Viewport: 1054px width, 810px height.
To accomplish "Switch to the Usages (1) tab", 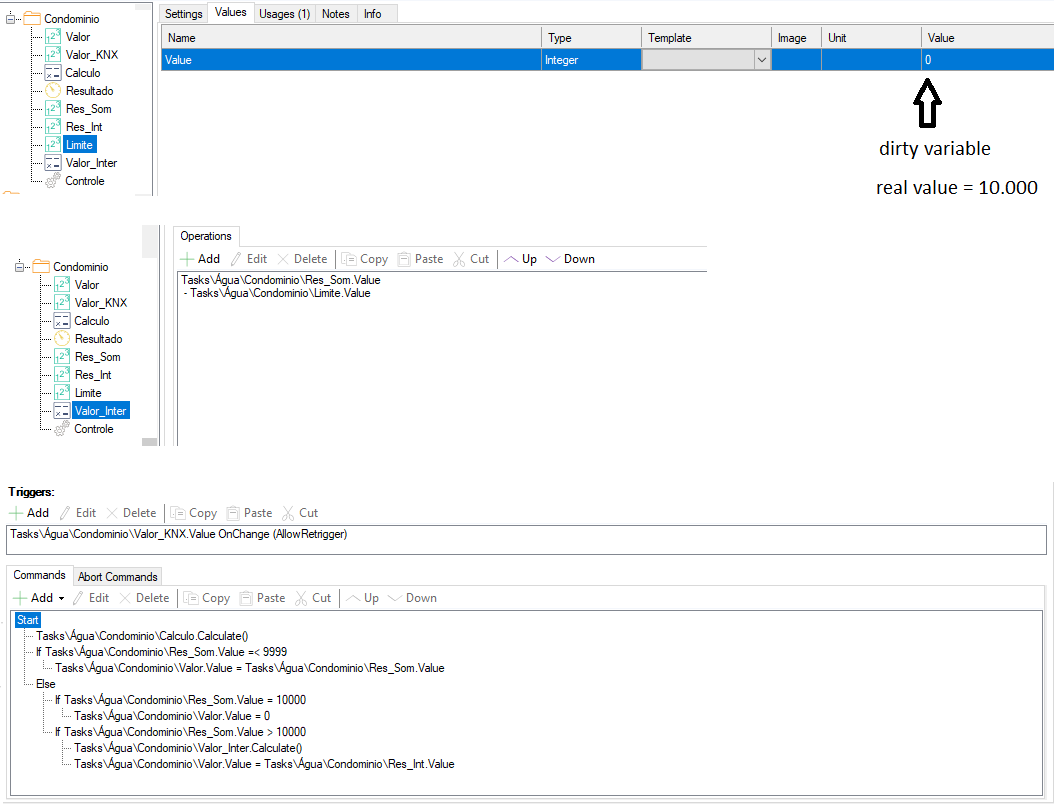I will click(x=284, y=13).
